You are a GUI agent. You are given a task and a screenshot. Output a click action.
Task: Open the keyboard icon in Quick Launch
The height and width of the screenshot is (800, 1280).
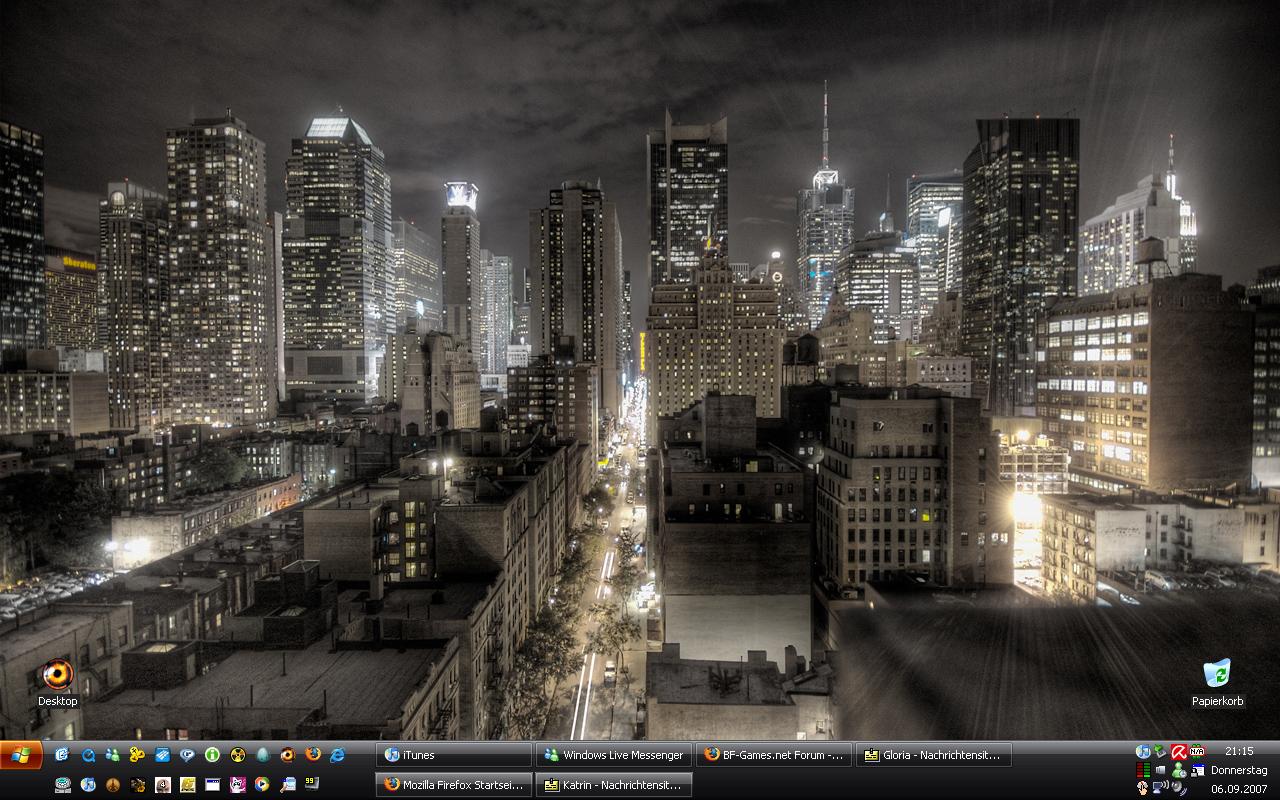tap(63, 785)
